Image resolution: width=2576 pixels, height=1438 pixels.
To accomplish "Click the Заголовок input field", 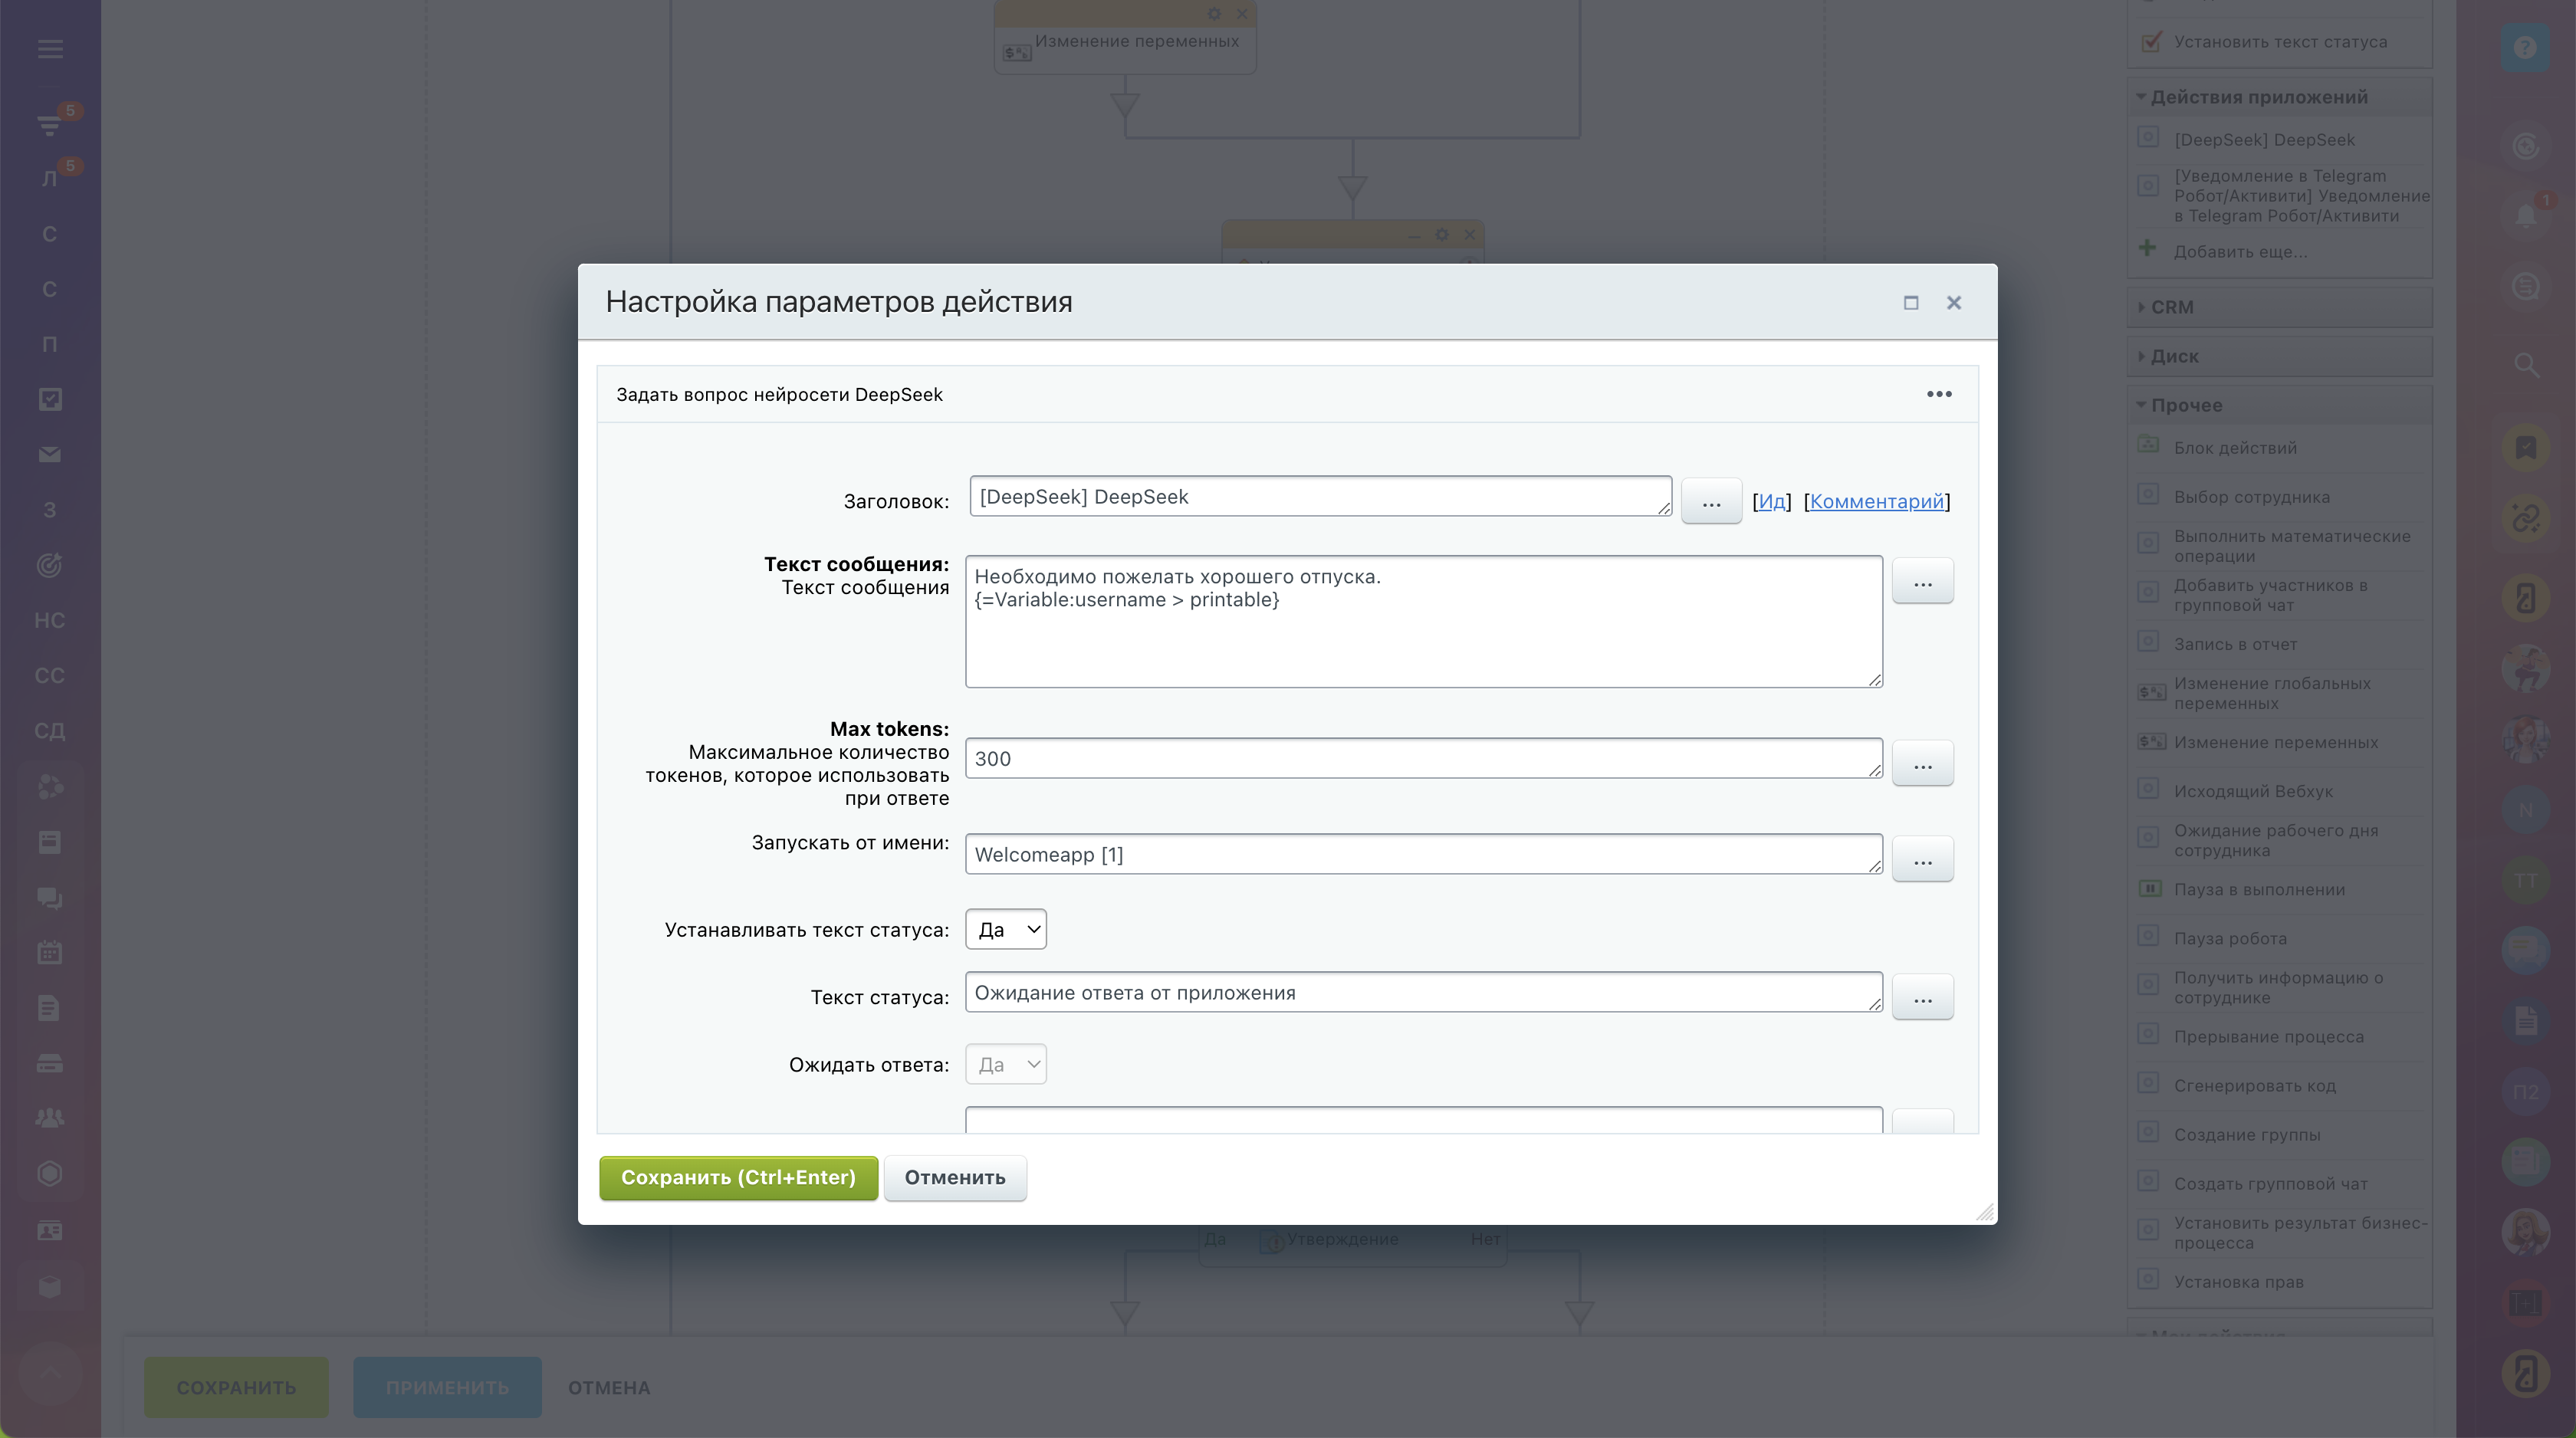I will [x=1318, y=497].
